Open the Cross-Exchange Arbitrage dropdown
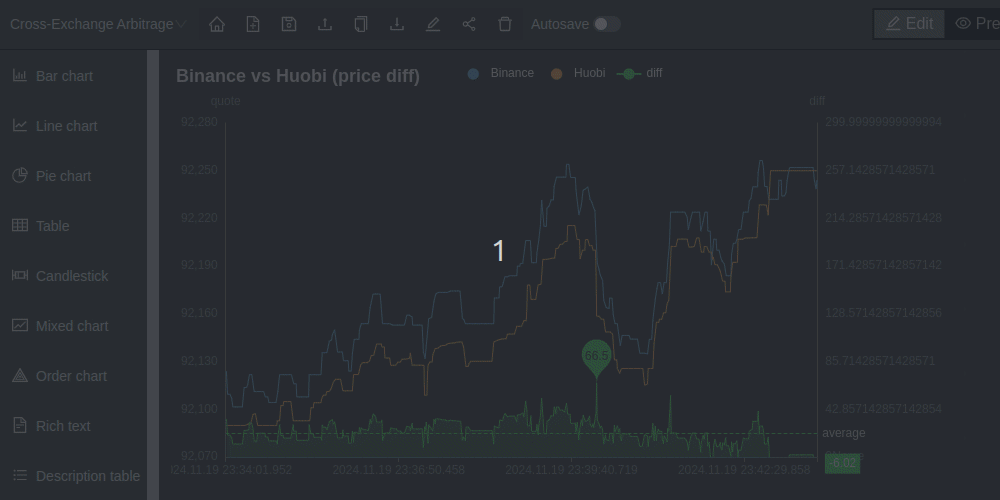Viewport: 1000px width, 500px height. [97, 24]
